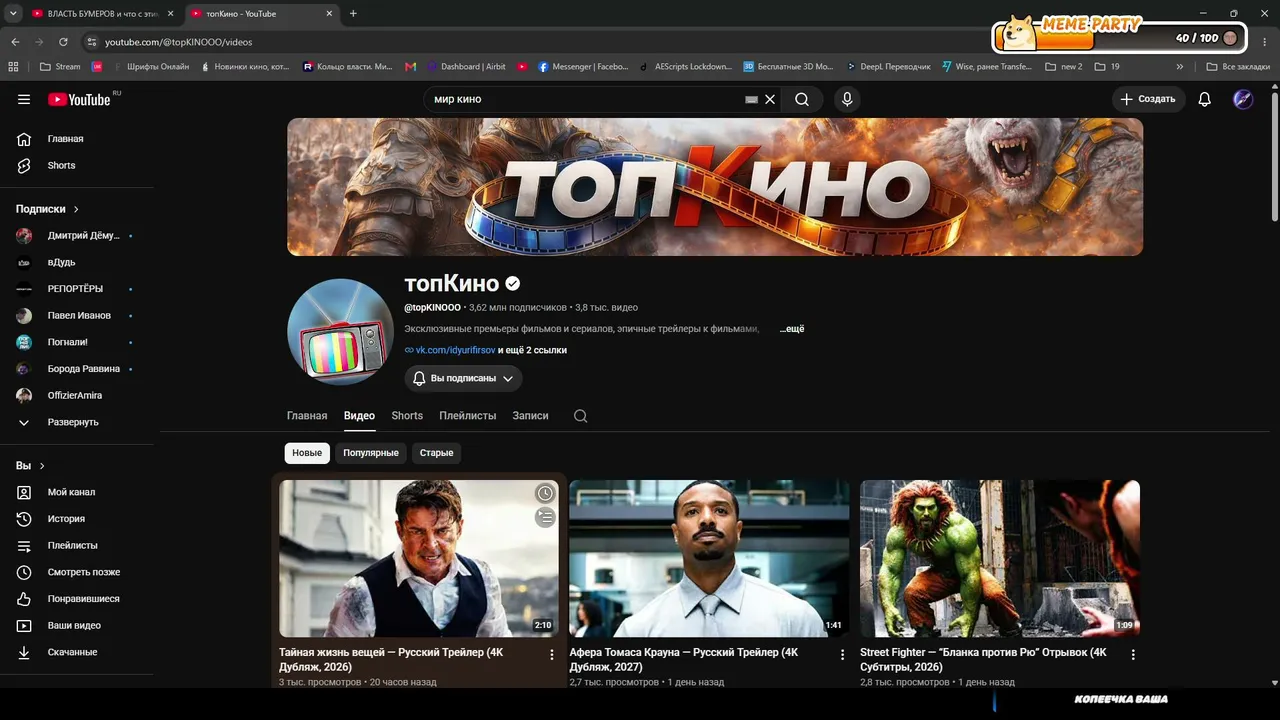Show the и ещё 2 ссылки links
Screen dimensions: 1280x720
(533, 350)
